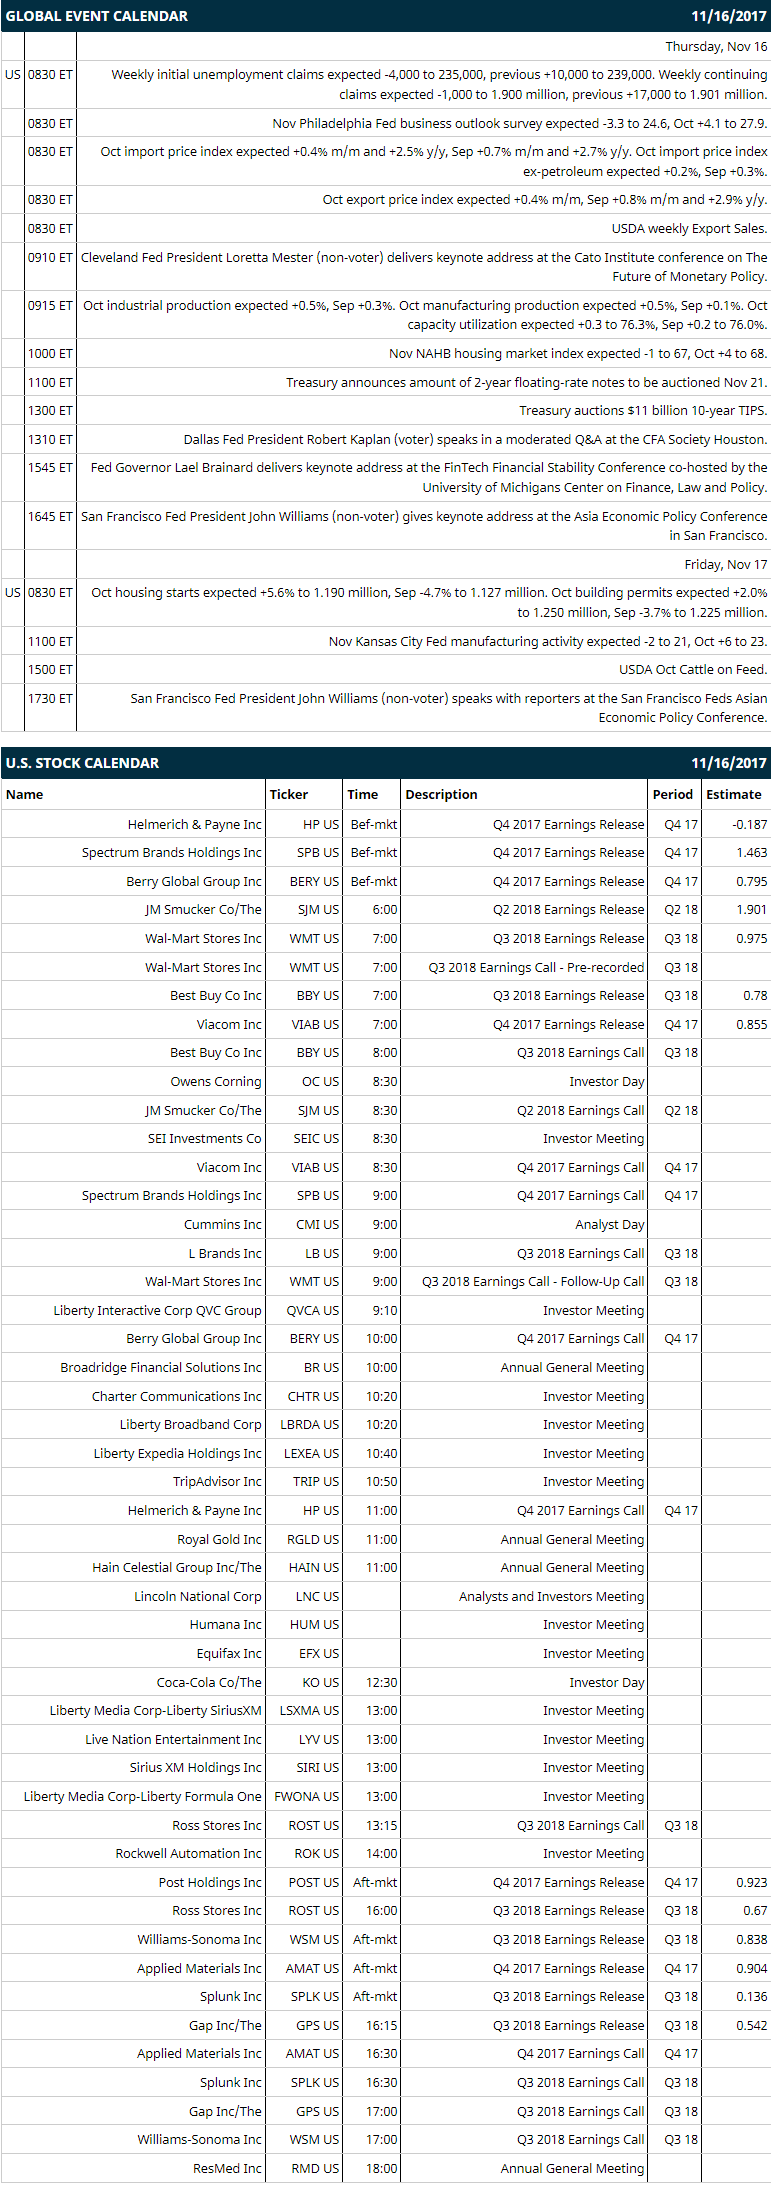Click the Helmerich & Payne estimate -0.187

[x=750, y=824]
